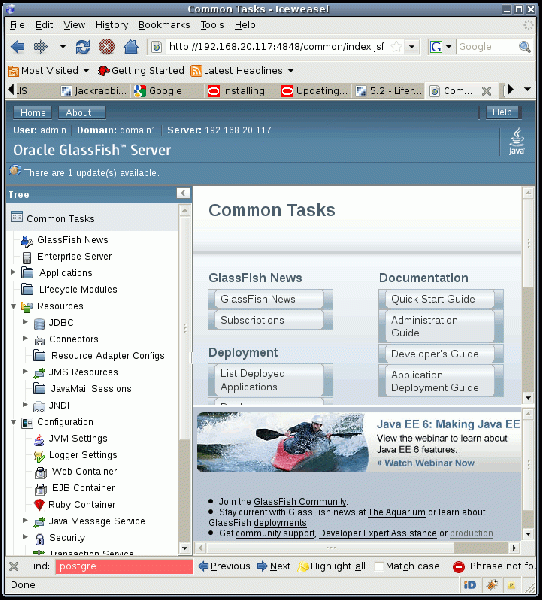Open List Deployed Applications task
542x600 pixels.
coord(270,380)
